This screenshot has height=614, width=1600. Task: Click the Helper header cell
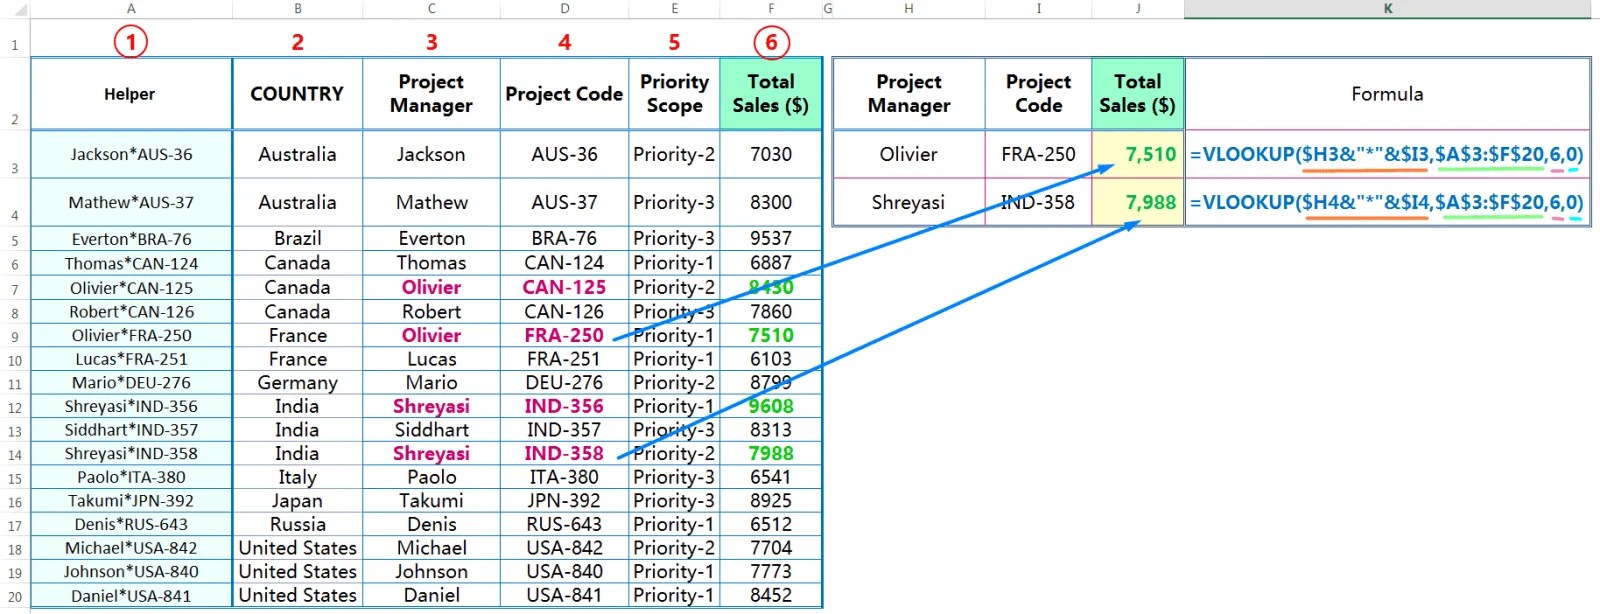click(131, 94)
